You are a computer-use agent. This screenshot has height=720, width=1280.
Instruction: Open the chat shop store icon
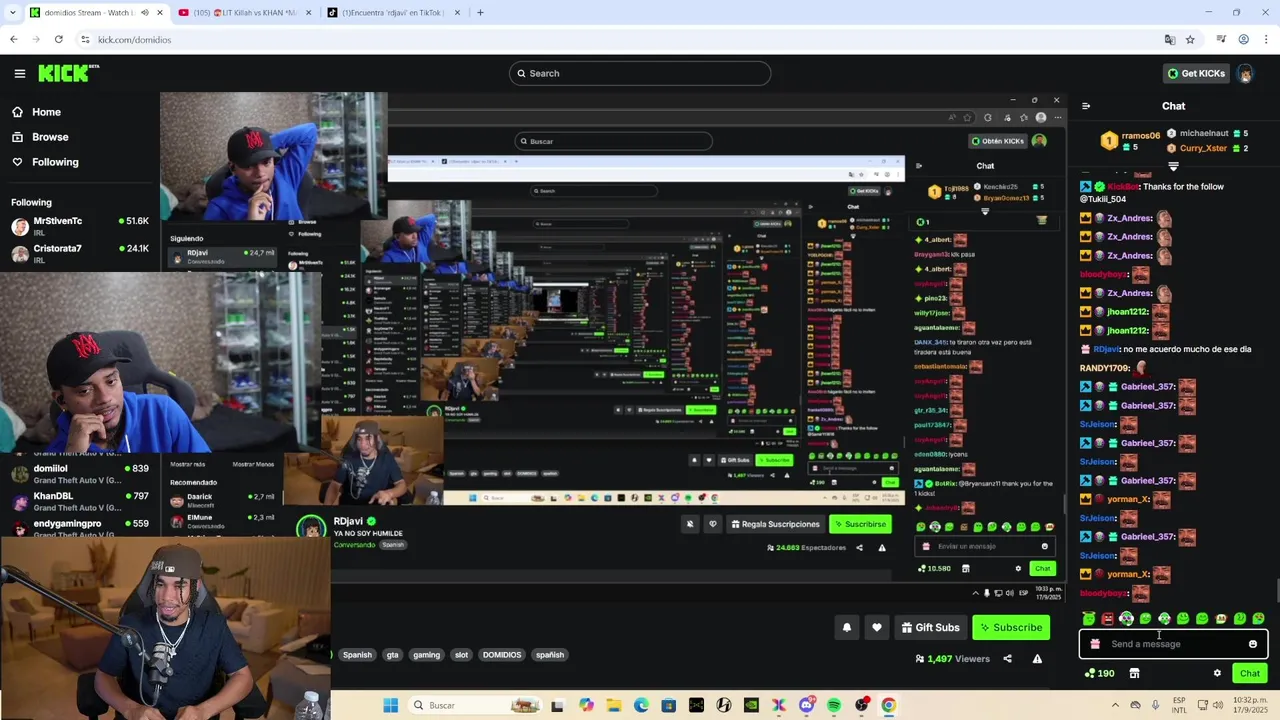[x=1134, y=673]
